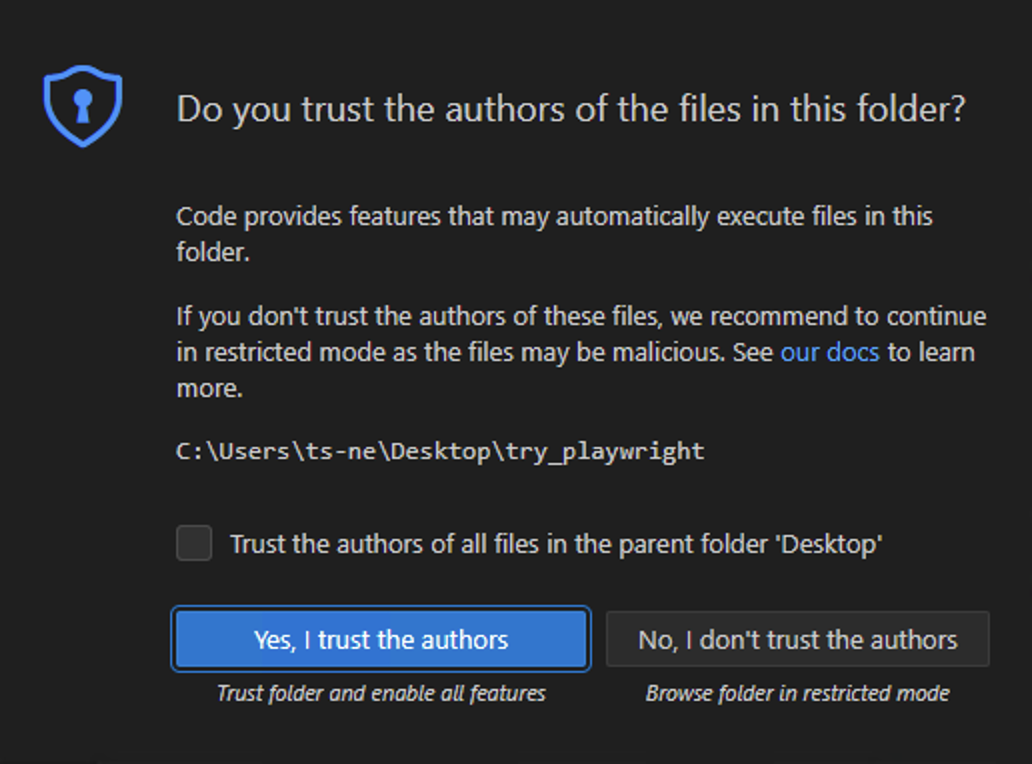
Task: Open the 'our docs' link
Action: 830,352
